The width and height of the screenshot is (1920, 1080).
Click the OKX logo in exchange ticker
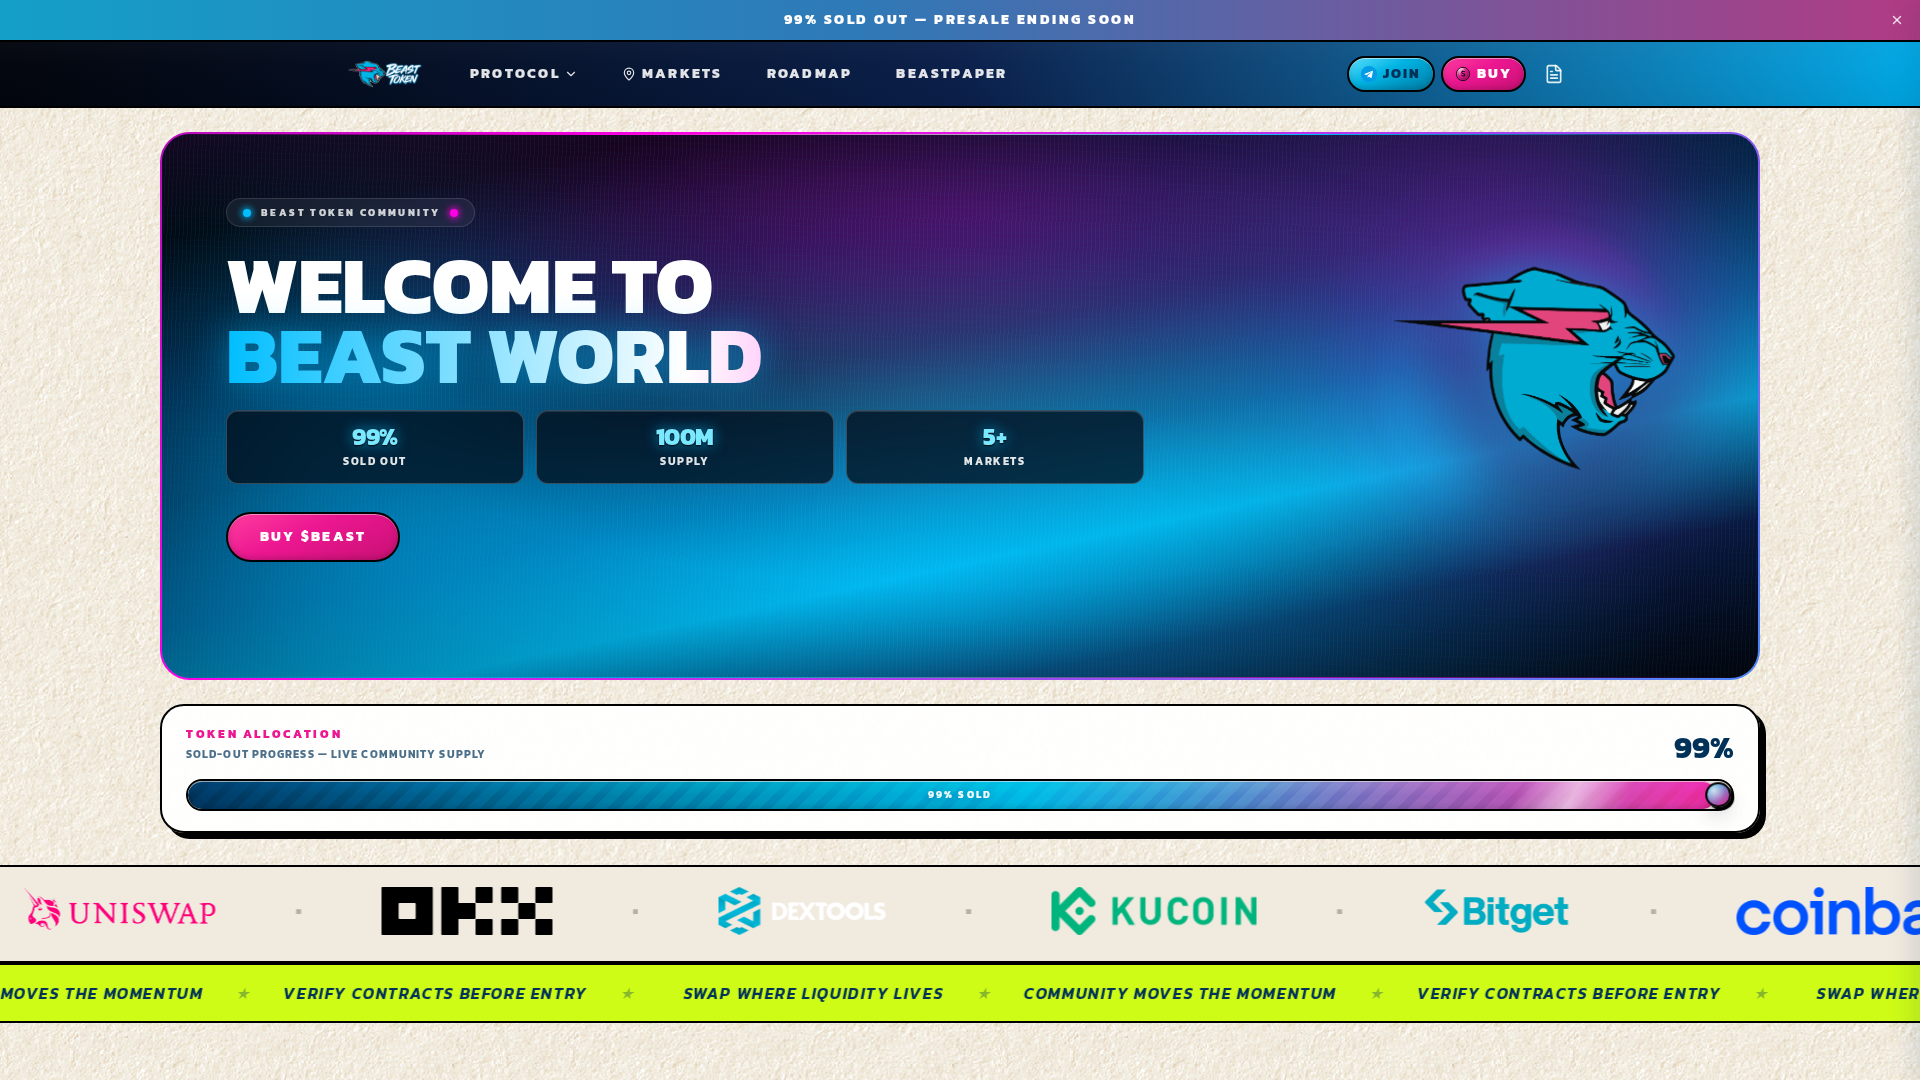coord(467,911)
